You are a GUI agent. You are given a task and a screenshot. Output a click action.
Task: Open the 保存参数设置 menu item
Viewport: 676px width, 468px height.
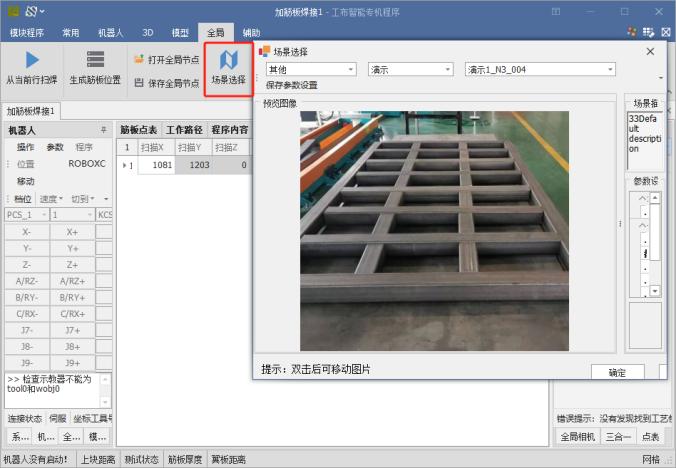coord(292,85)
